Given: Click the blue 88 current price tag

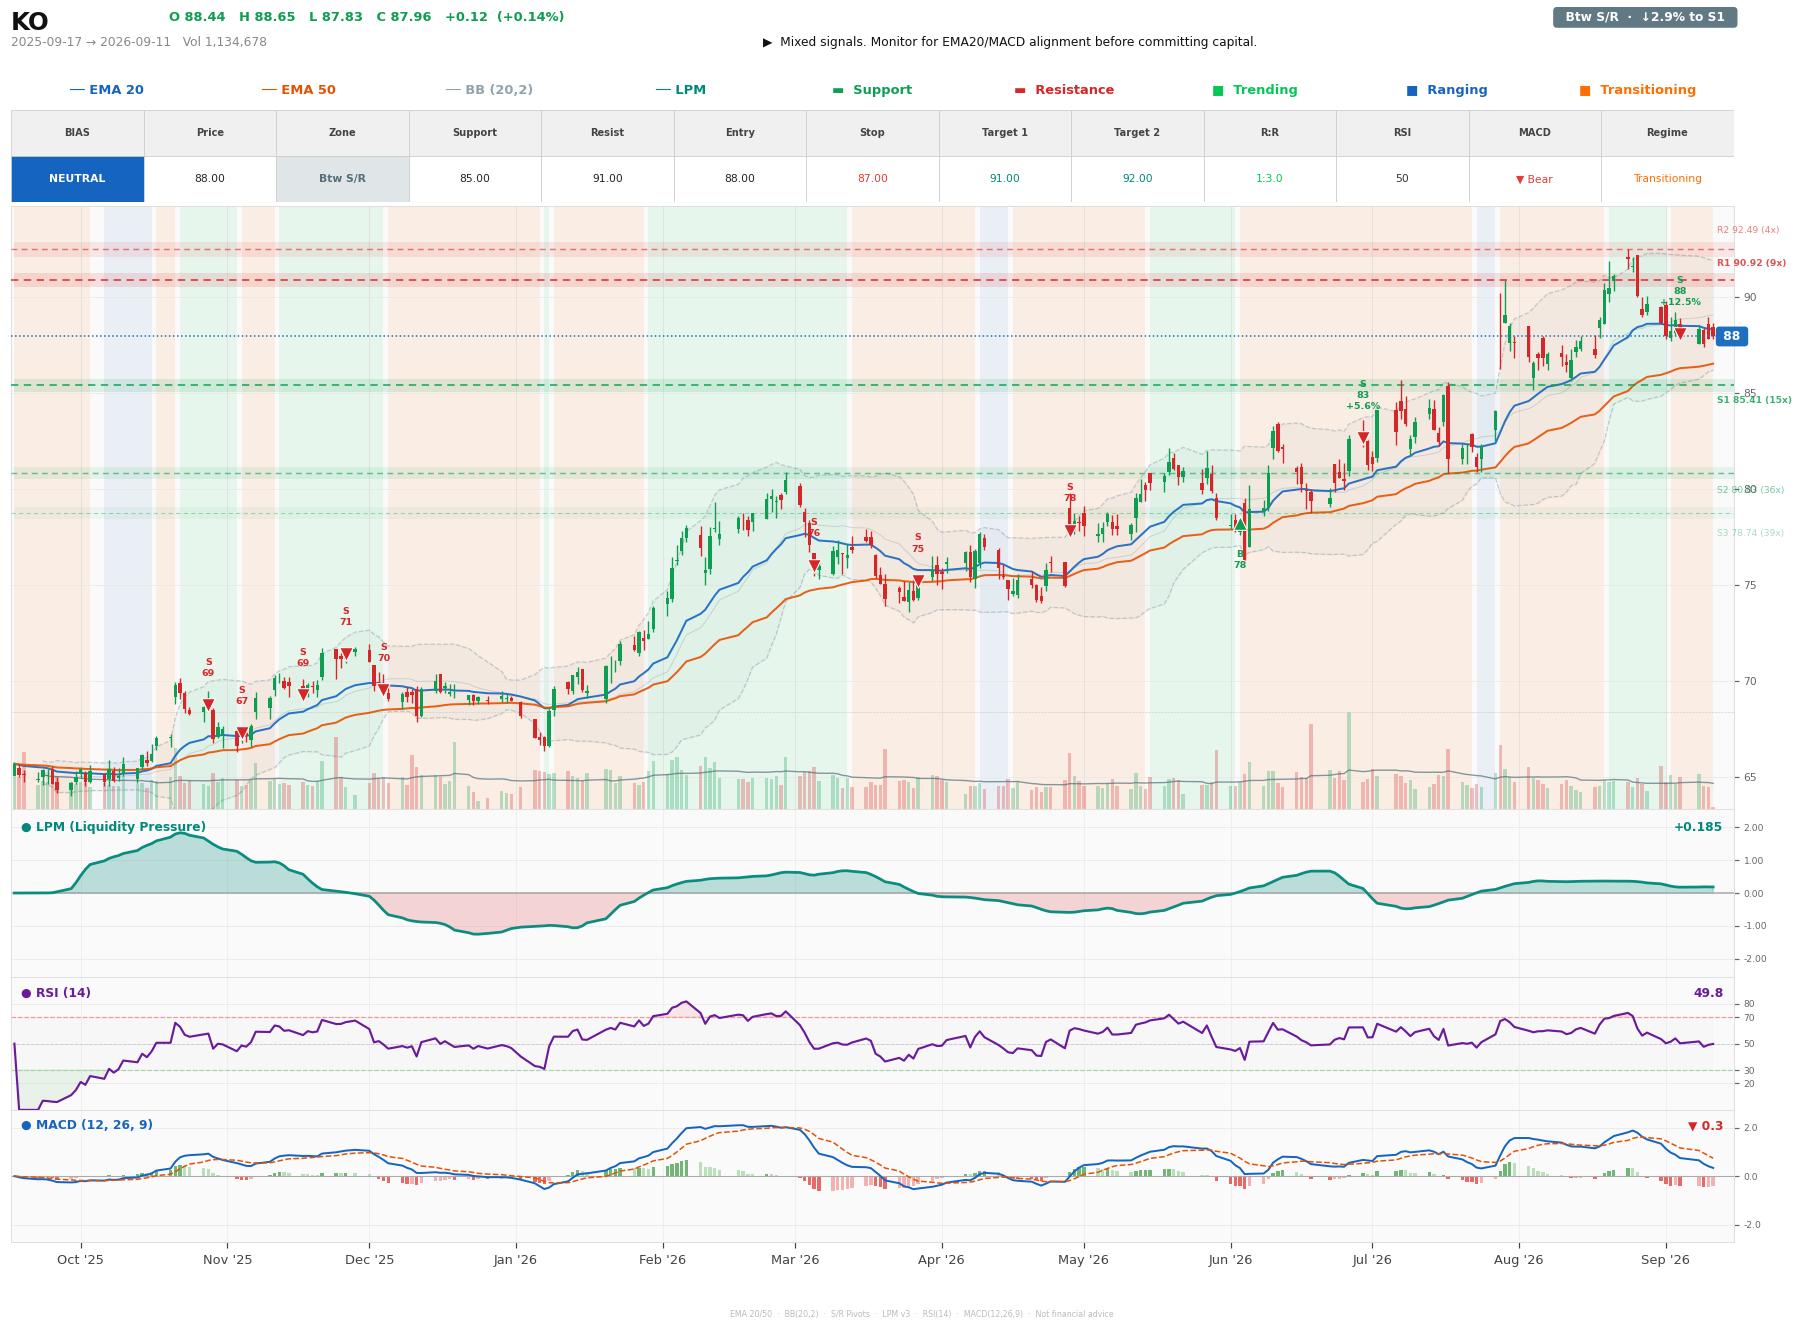Looking at the screenshot, I should tap(1731, 336).
